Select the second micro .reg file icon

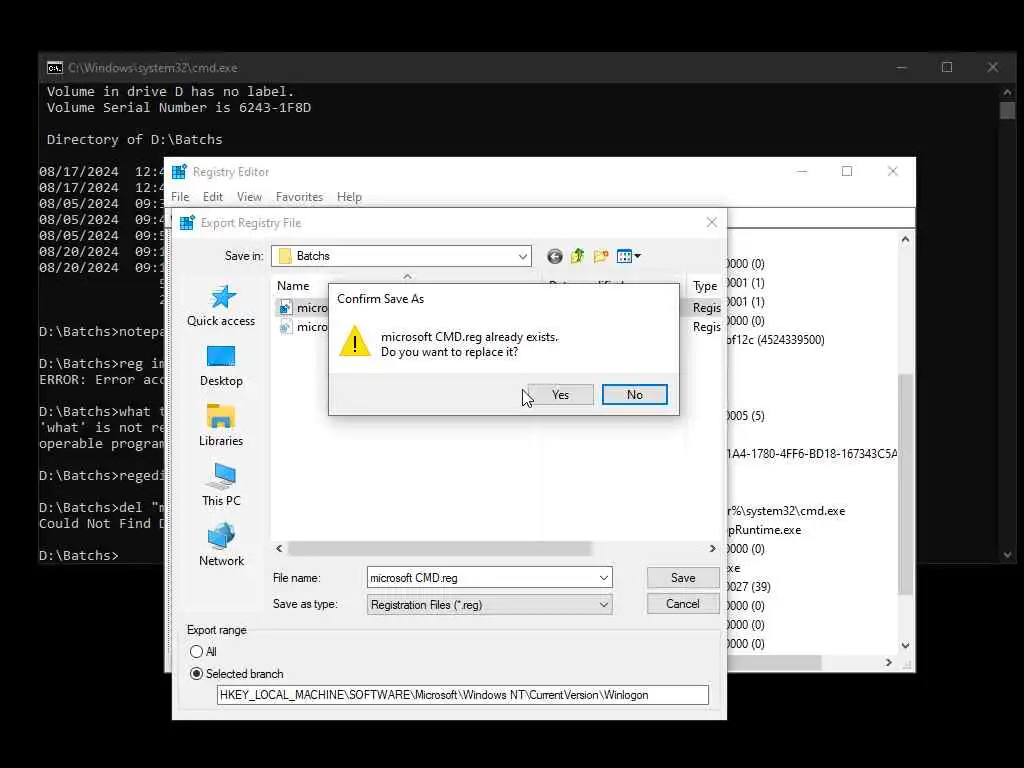(x=285, y=327)
